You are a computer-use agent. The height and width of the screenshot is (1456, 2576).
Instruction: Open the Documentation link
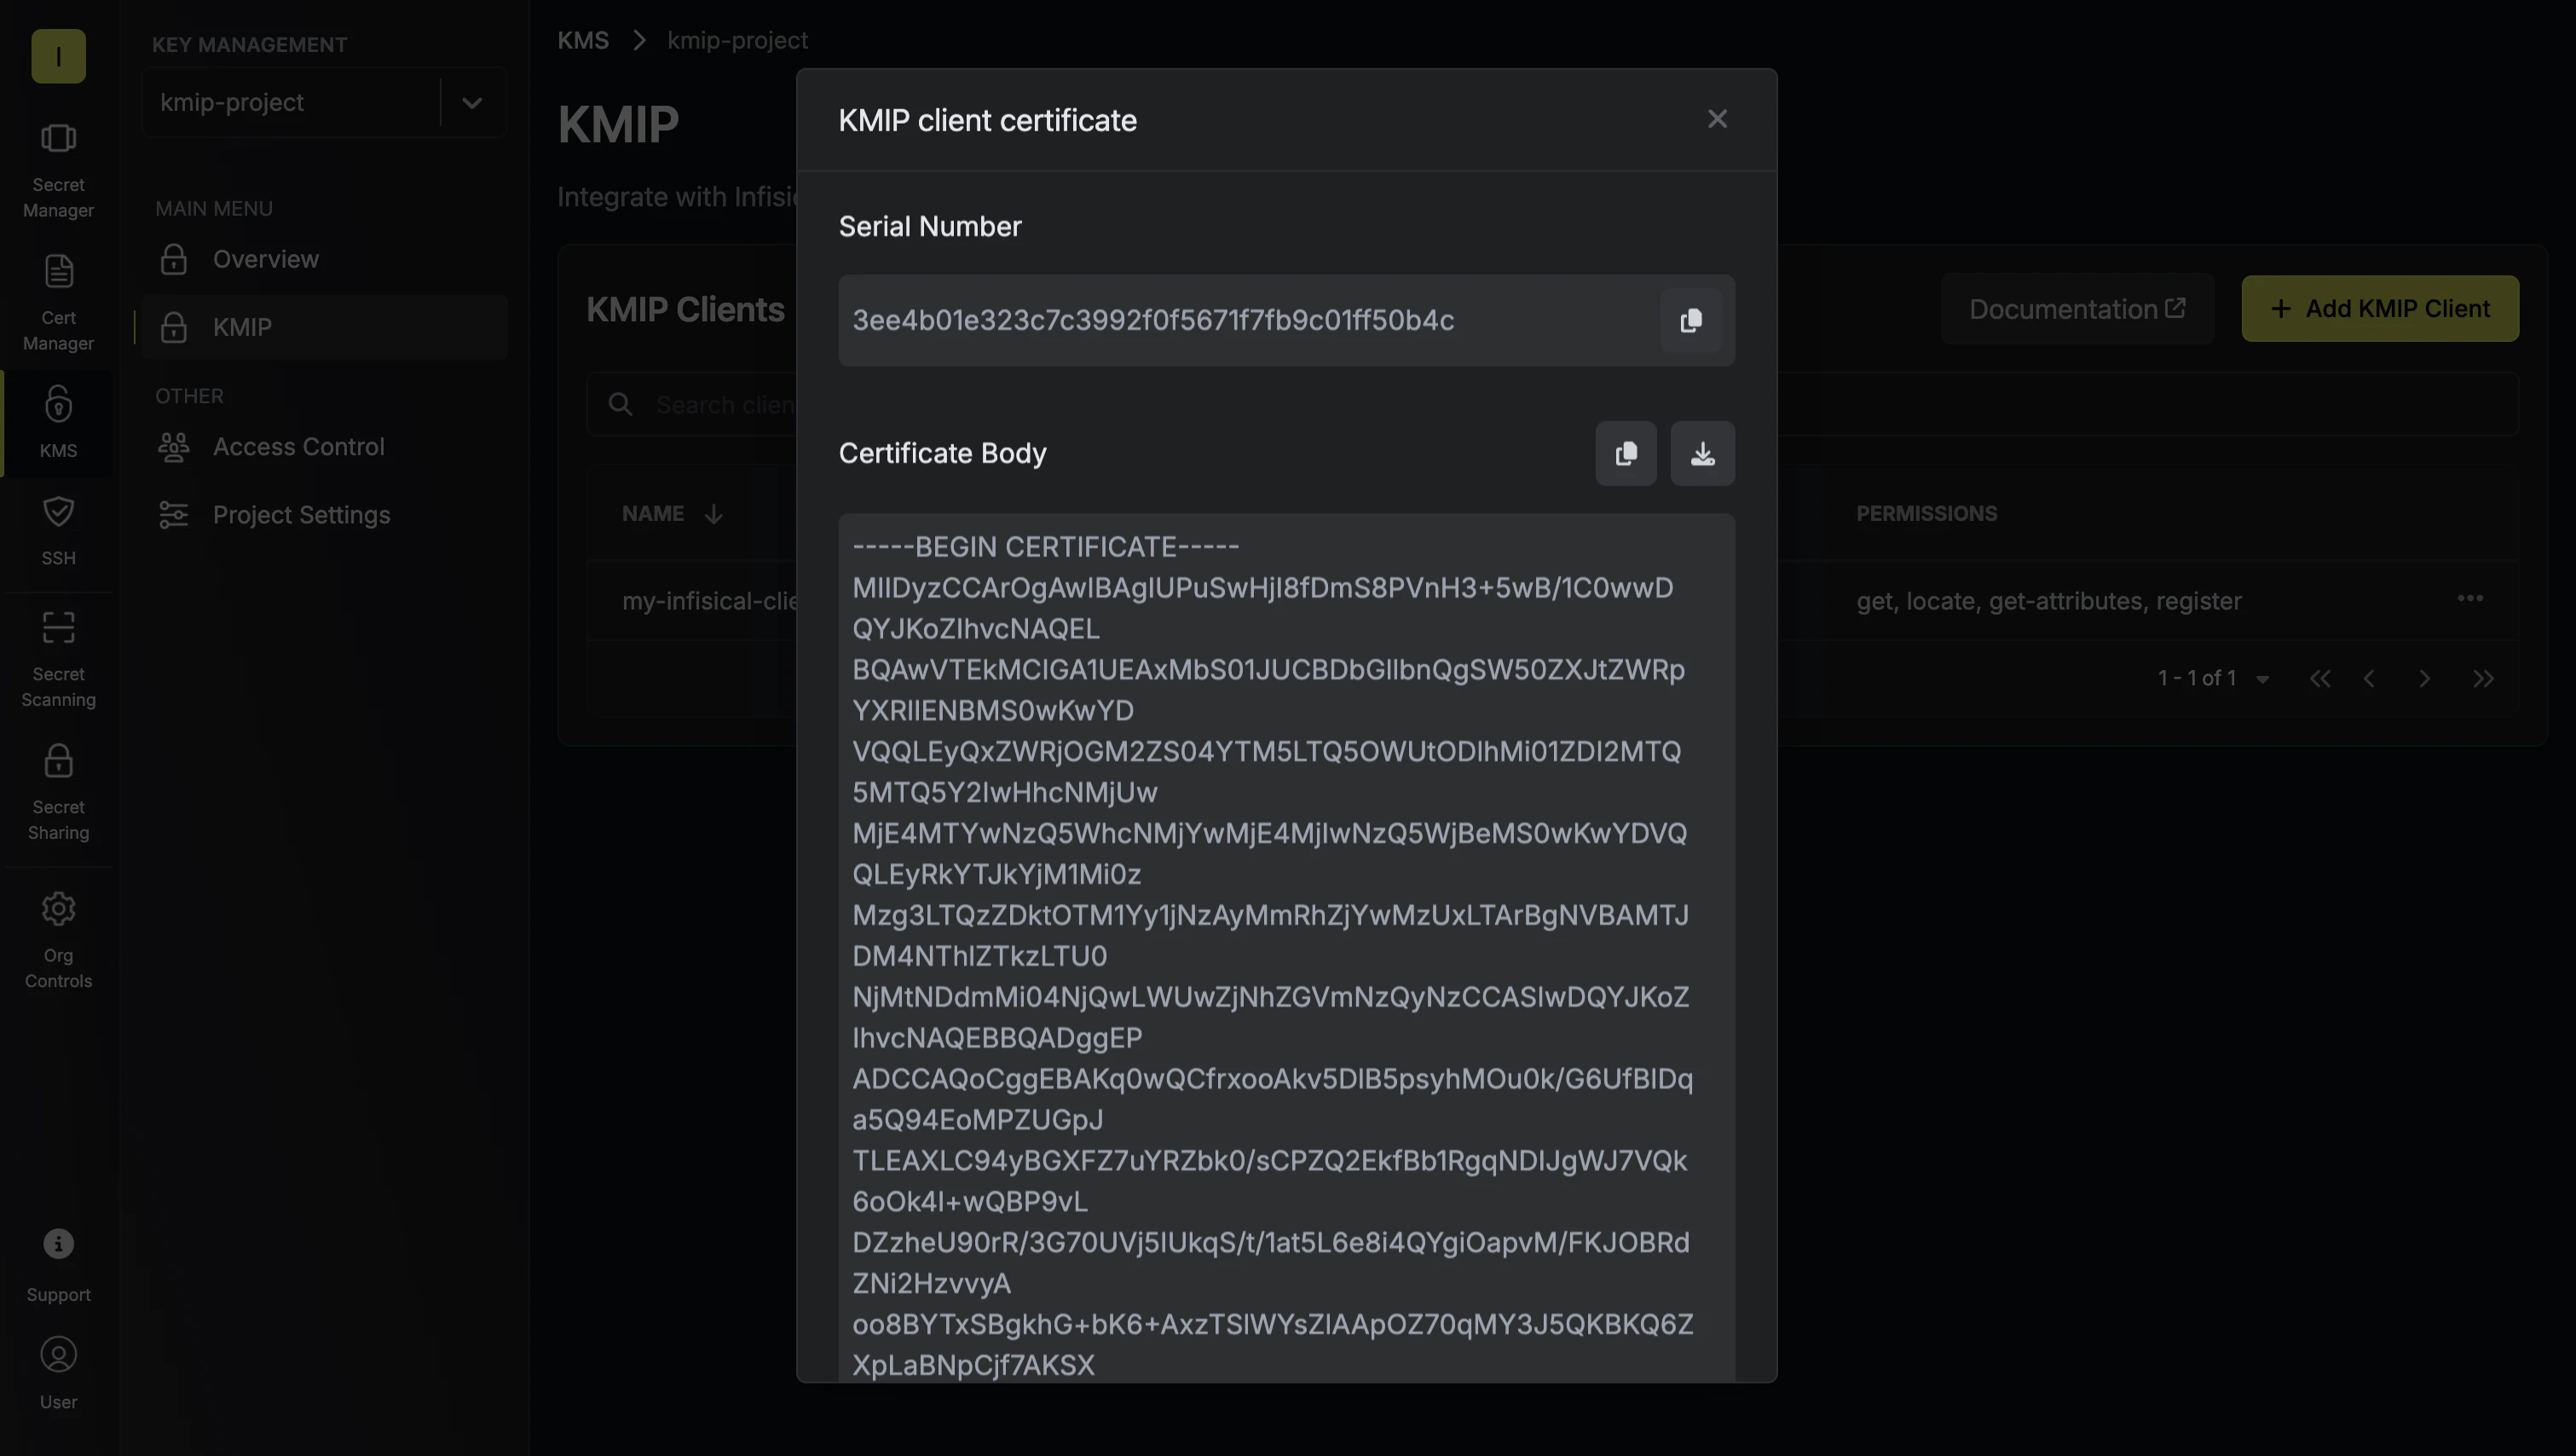pyautogui.click(x=2077, y=309)
